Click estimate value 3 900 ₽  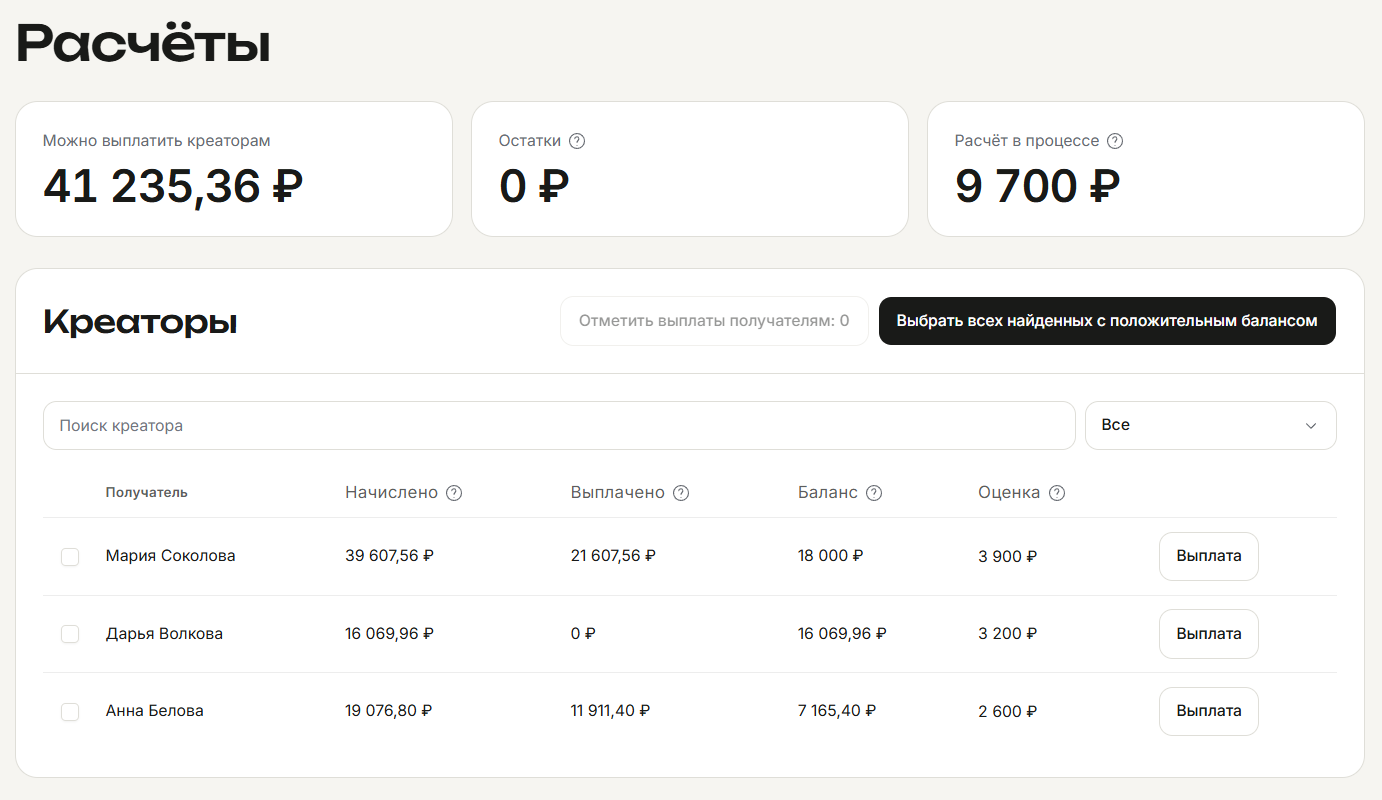click(1007, 557)
